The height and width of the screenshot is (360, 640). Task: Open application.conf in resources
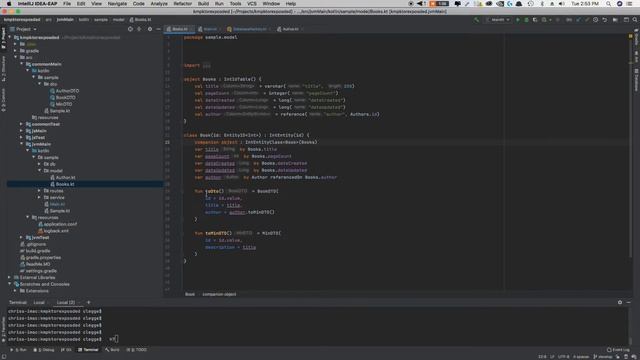[60, 224]
